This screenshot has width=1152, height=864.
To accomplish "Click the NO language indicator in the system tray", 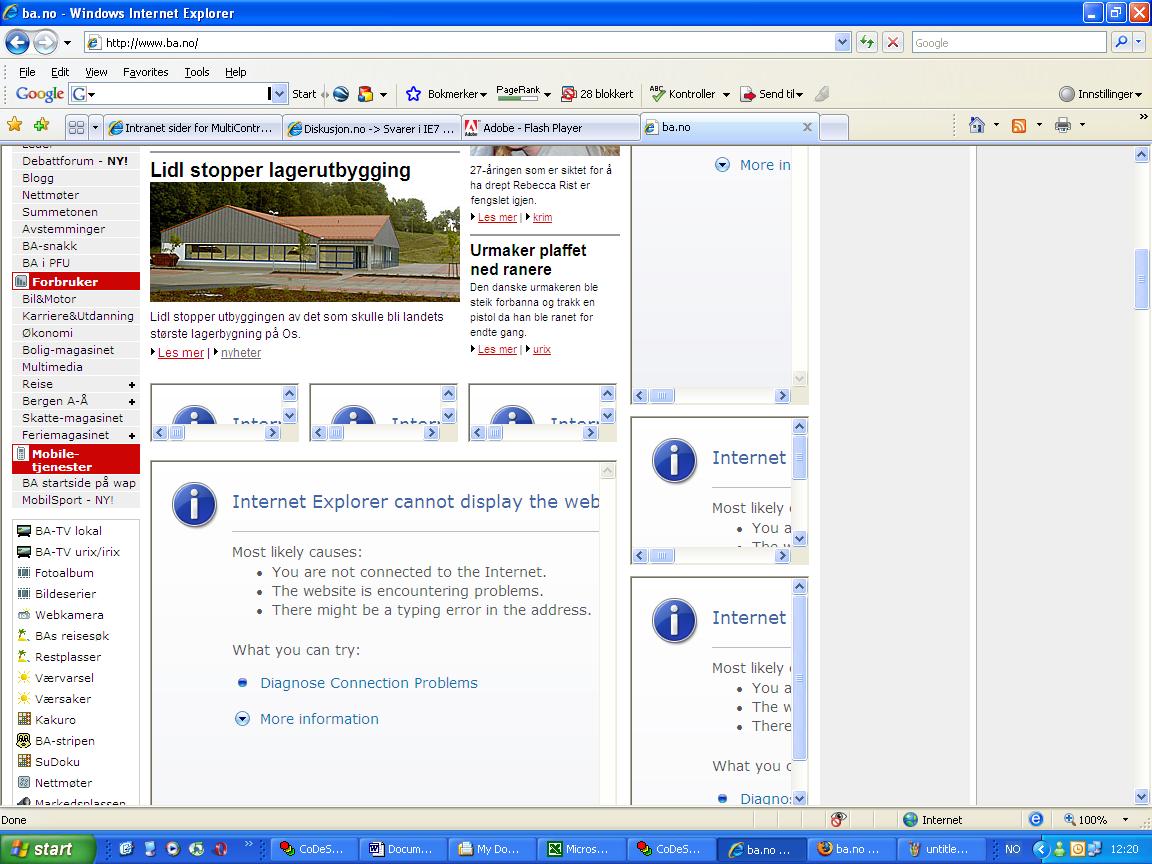I will coord(1012,849).
